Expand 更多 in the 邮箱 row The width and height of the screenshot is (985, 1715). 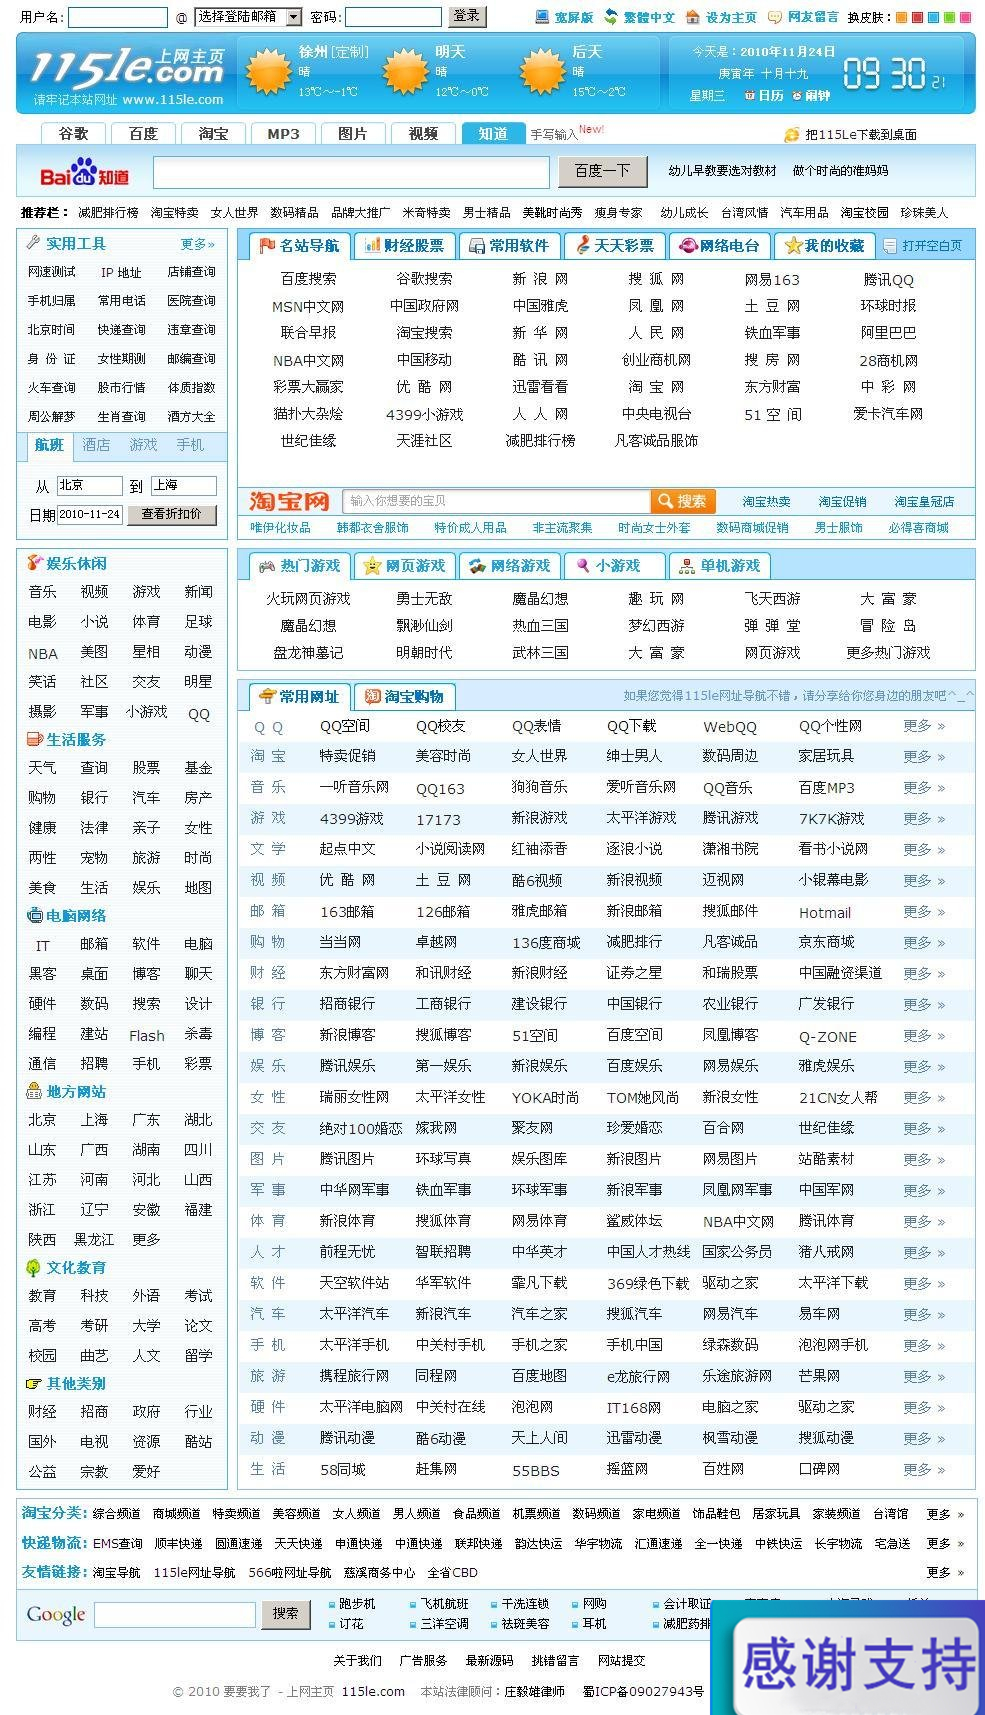coord(924,912)
